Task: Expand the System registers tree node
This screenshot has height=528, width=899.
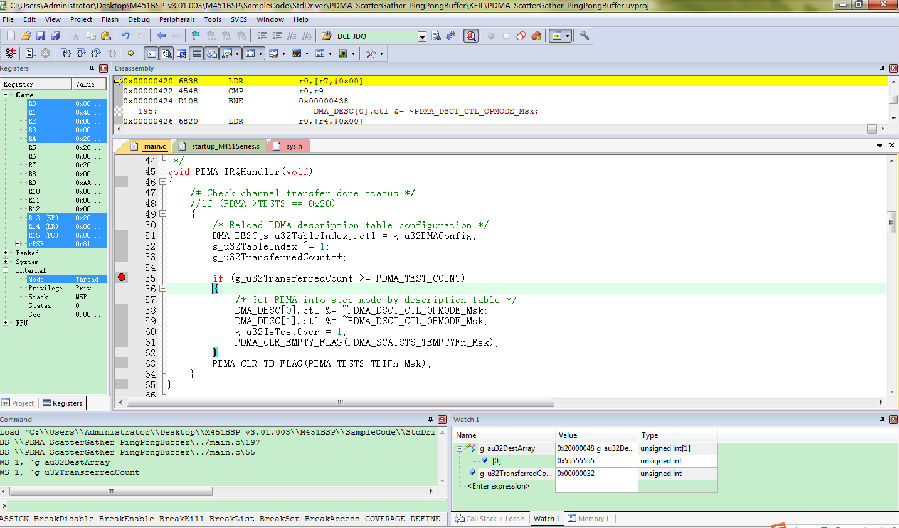Action: coord(7,261)
